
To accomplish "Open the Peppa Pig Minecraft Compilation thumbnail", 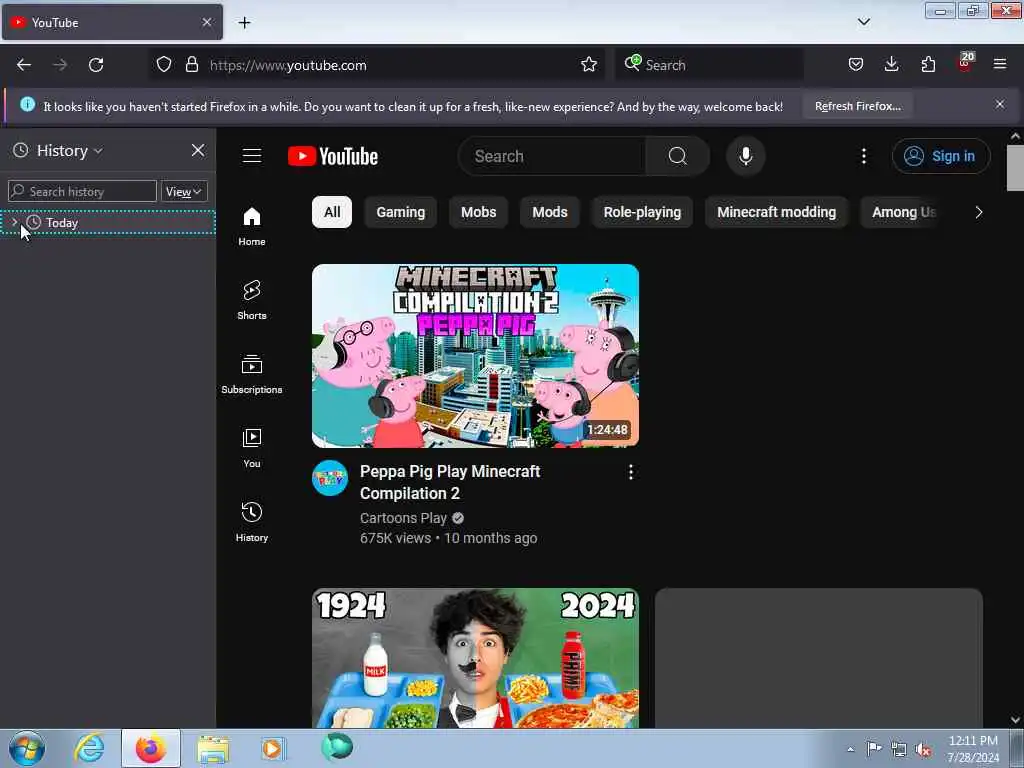I will click(475, 356).
